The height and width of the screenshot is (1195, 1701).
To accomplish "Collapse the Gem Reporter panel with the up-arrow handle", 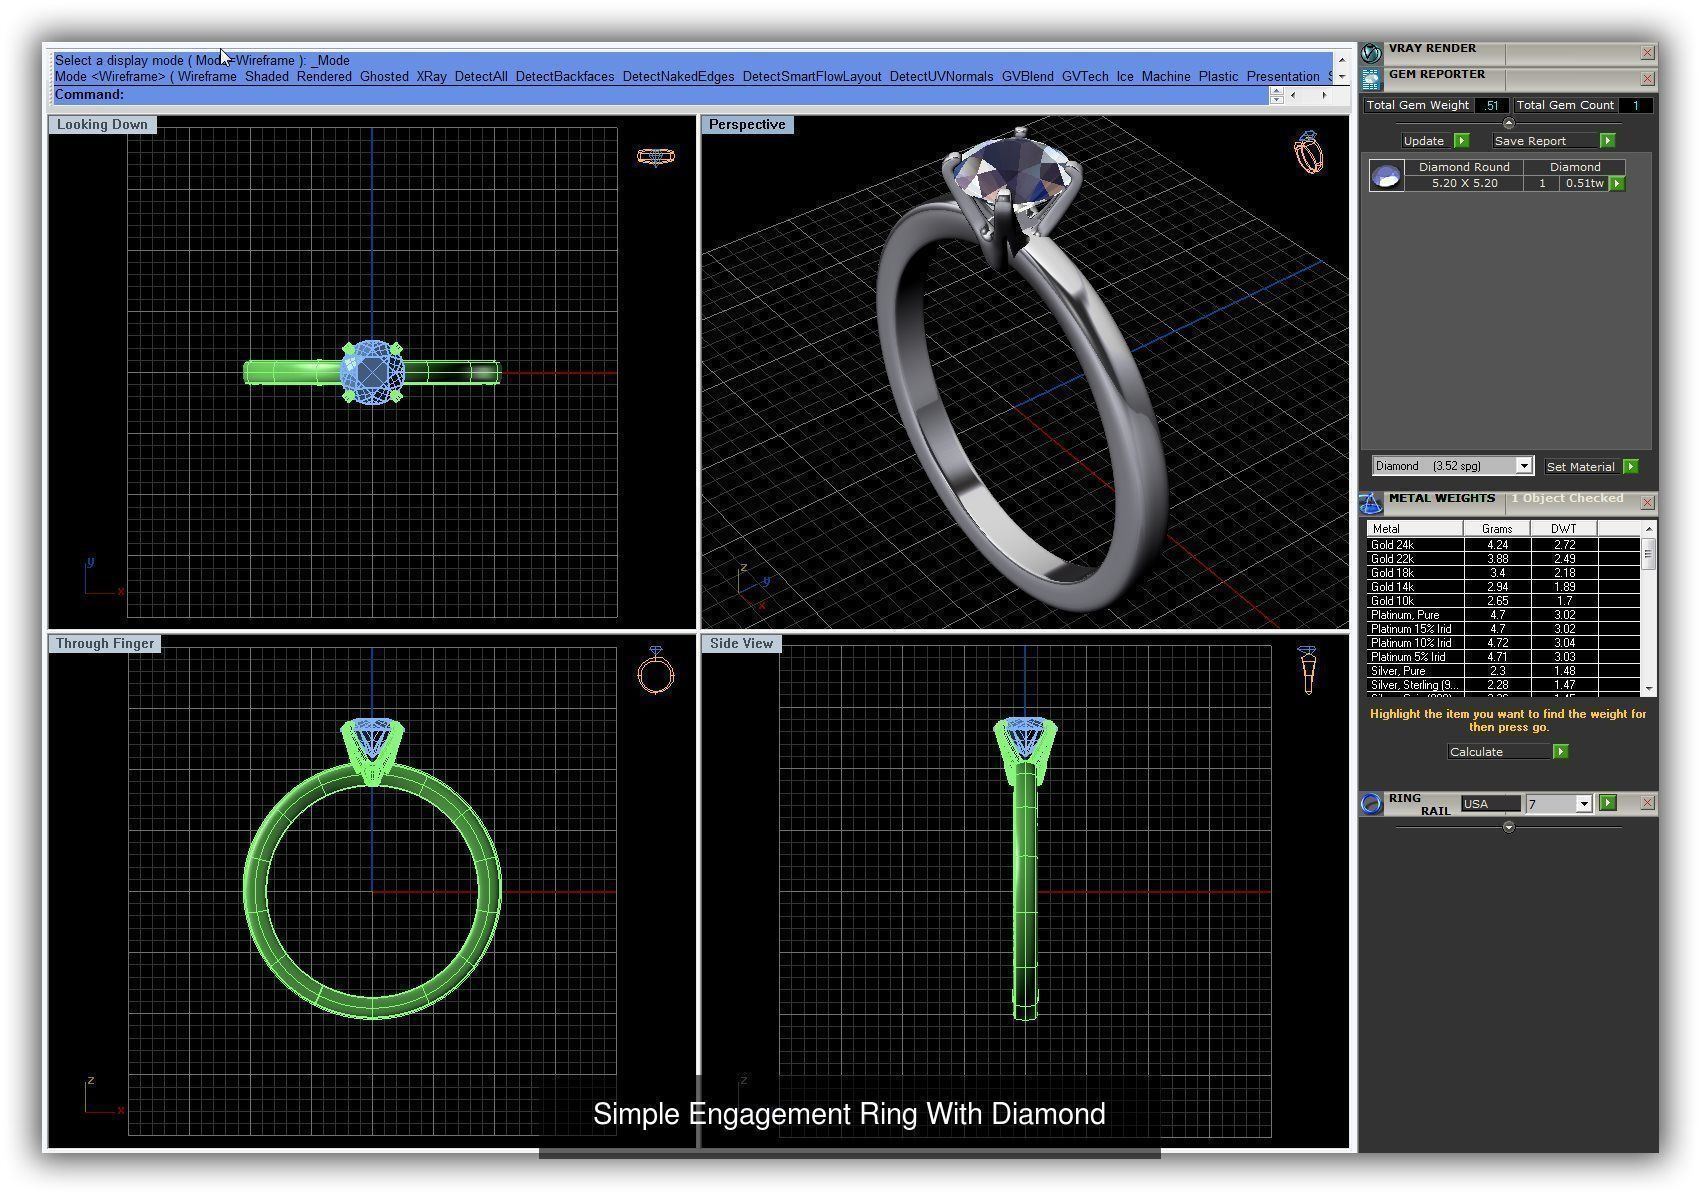I will pyautogui.click(x=1509, y=123).
